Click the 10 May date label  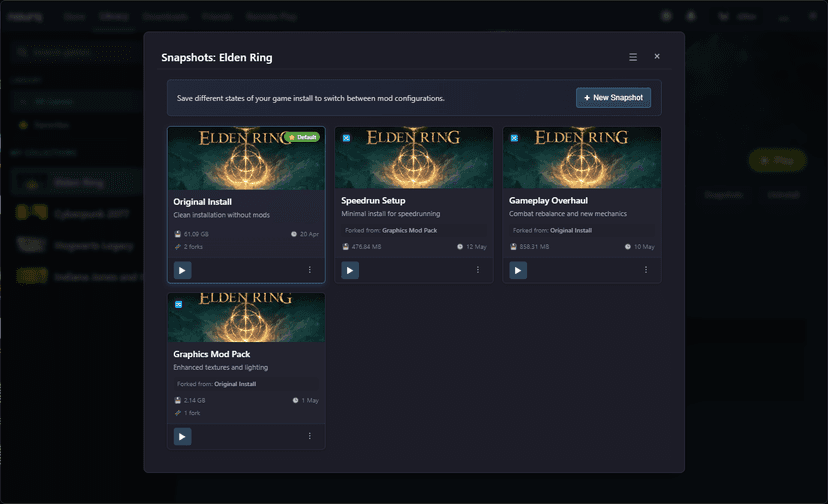point(644,247)
